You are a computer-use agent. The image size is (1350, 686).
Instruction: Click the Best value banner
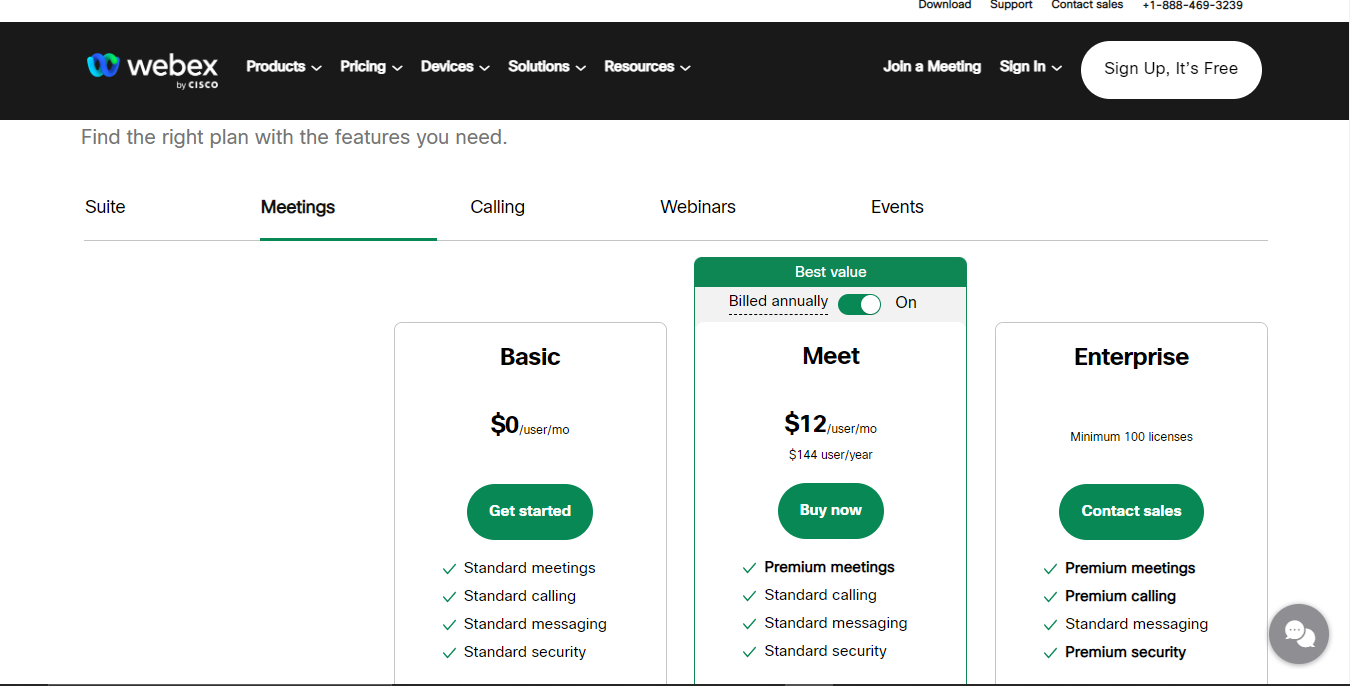pyautogui.click(x=830, y=272)
